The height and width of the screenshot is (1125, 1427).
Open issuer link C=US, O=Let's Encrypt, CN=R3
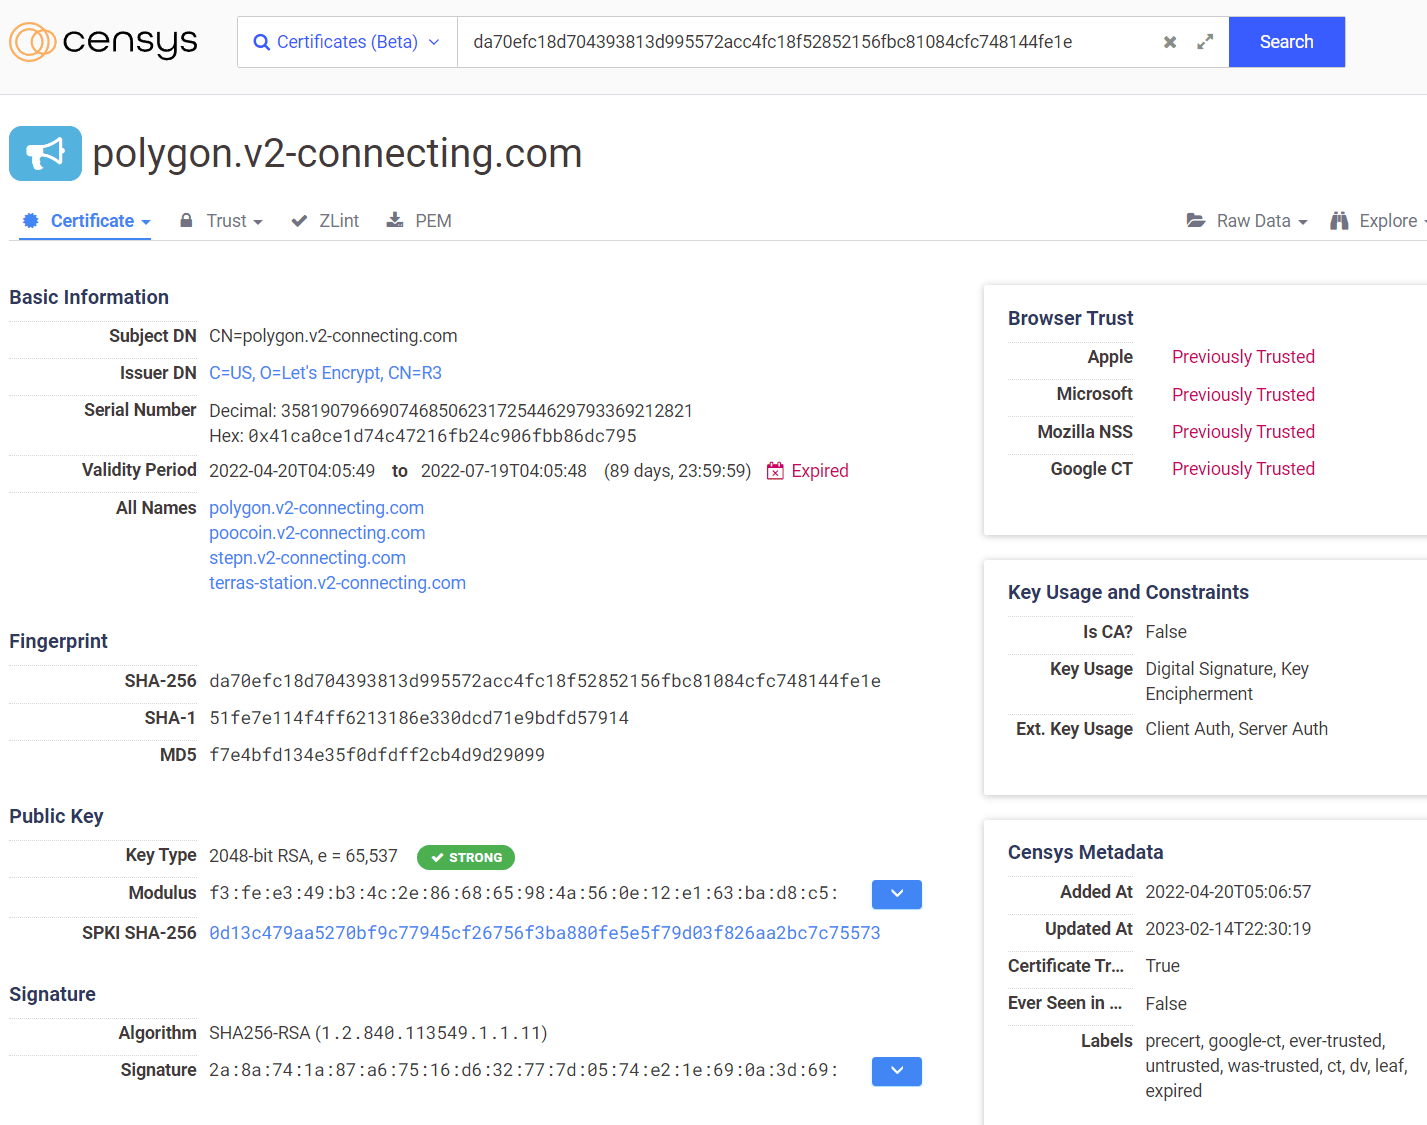[325, 373]
